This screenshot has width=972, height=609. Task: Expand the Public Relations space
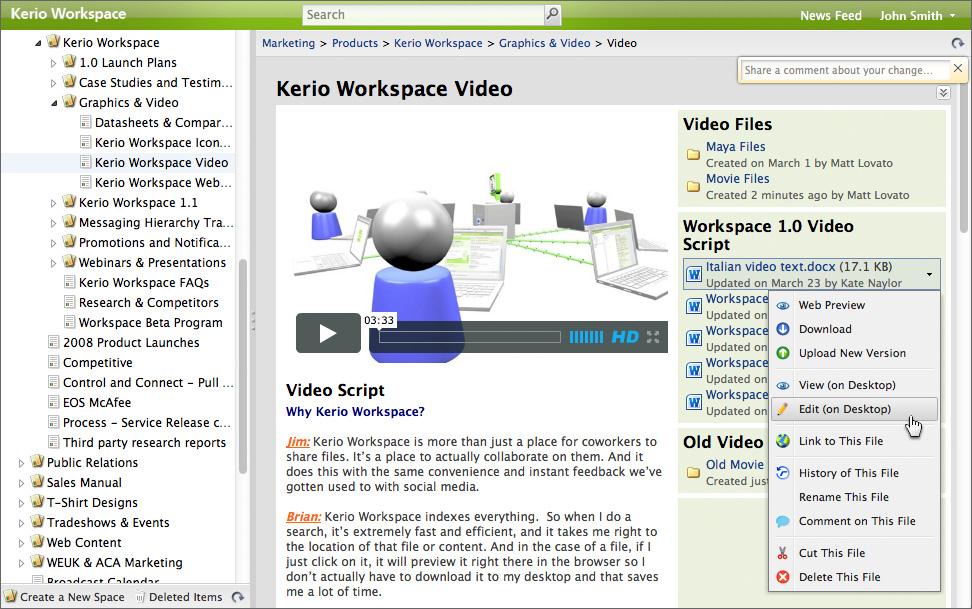(22, 463)
